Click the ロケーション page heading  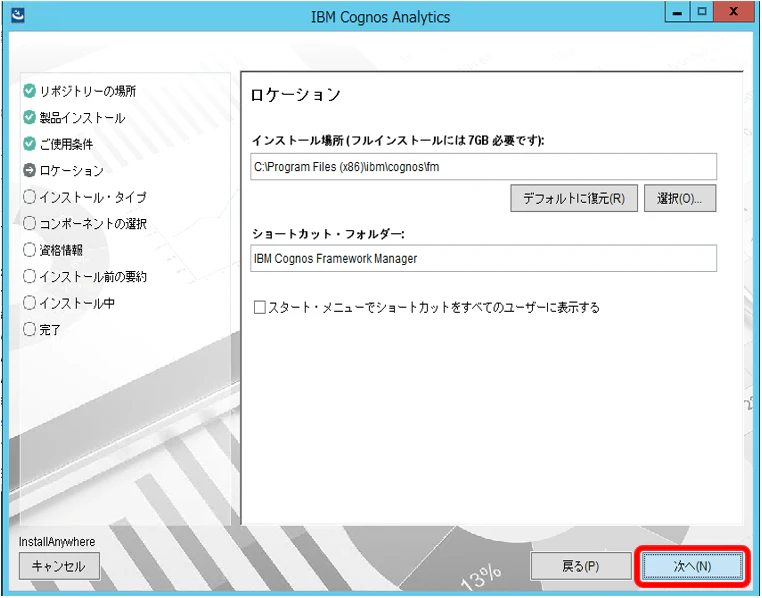(295, 95)
